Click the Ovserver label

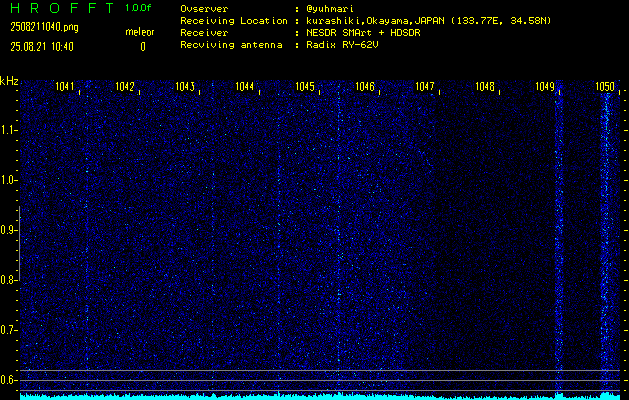[x=204, y=9]
